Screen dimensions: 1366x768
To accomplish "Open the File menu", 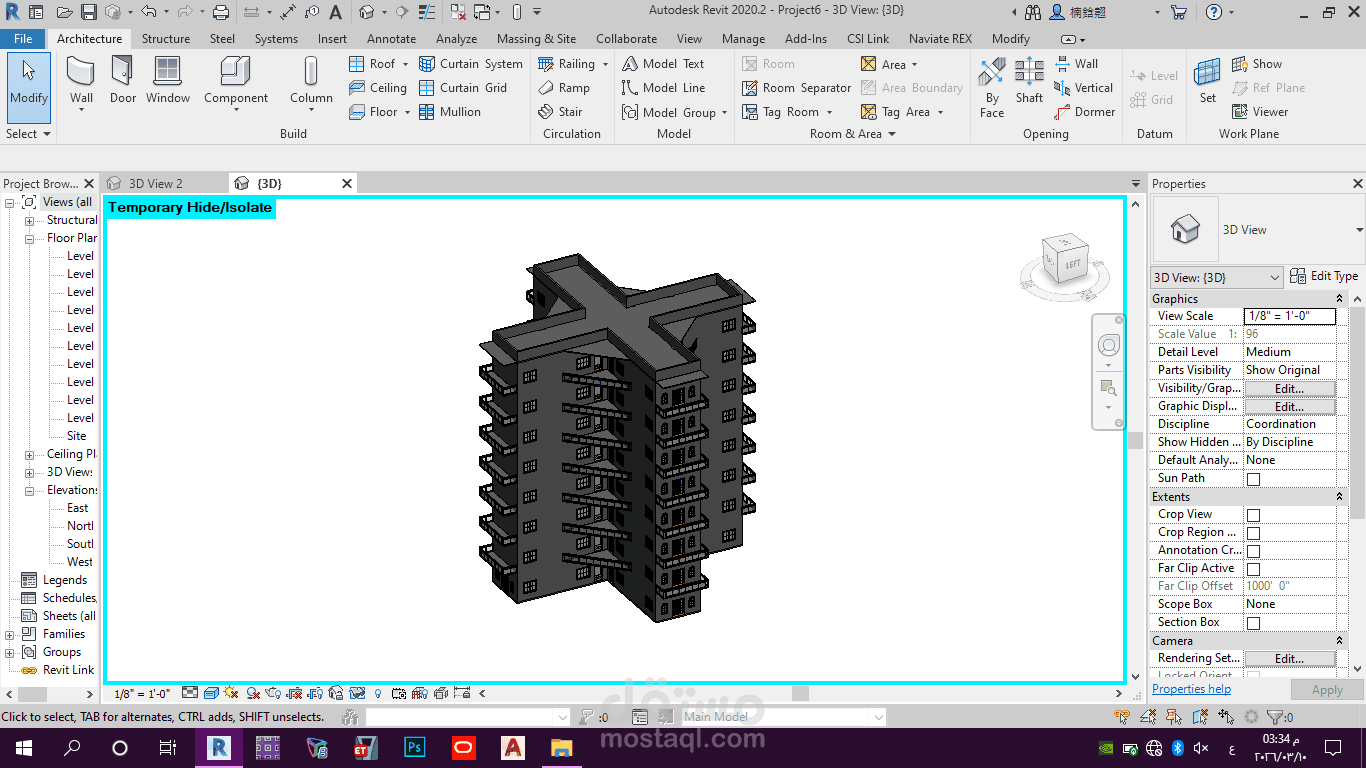I will point(23,39).
